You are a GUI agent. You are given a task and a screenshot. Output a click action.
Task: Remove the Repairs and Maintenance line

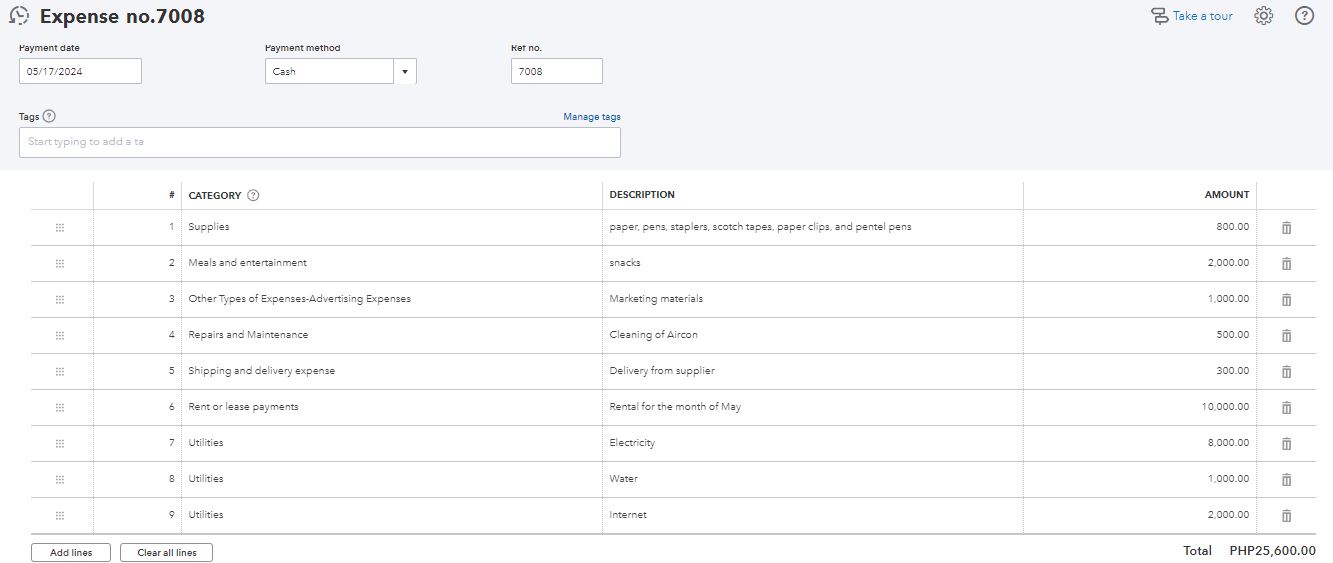[1286, 336]
